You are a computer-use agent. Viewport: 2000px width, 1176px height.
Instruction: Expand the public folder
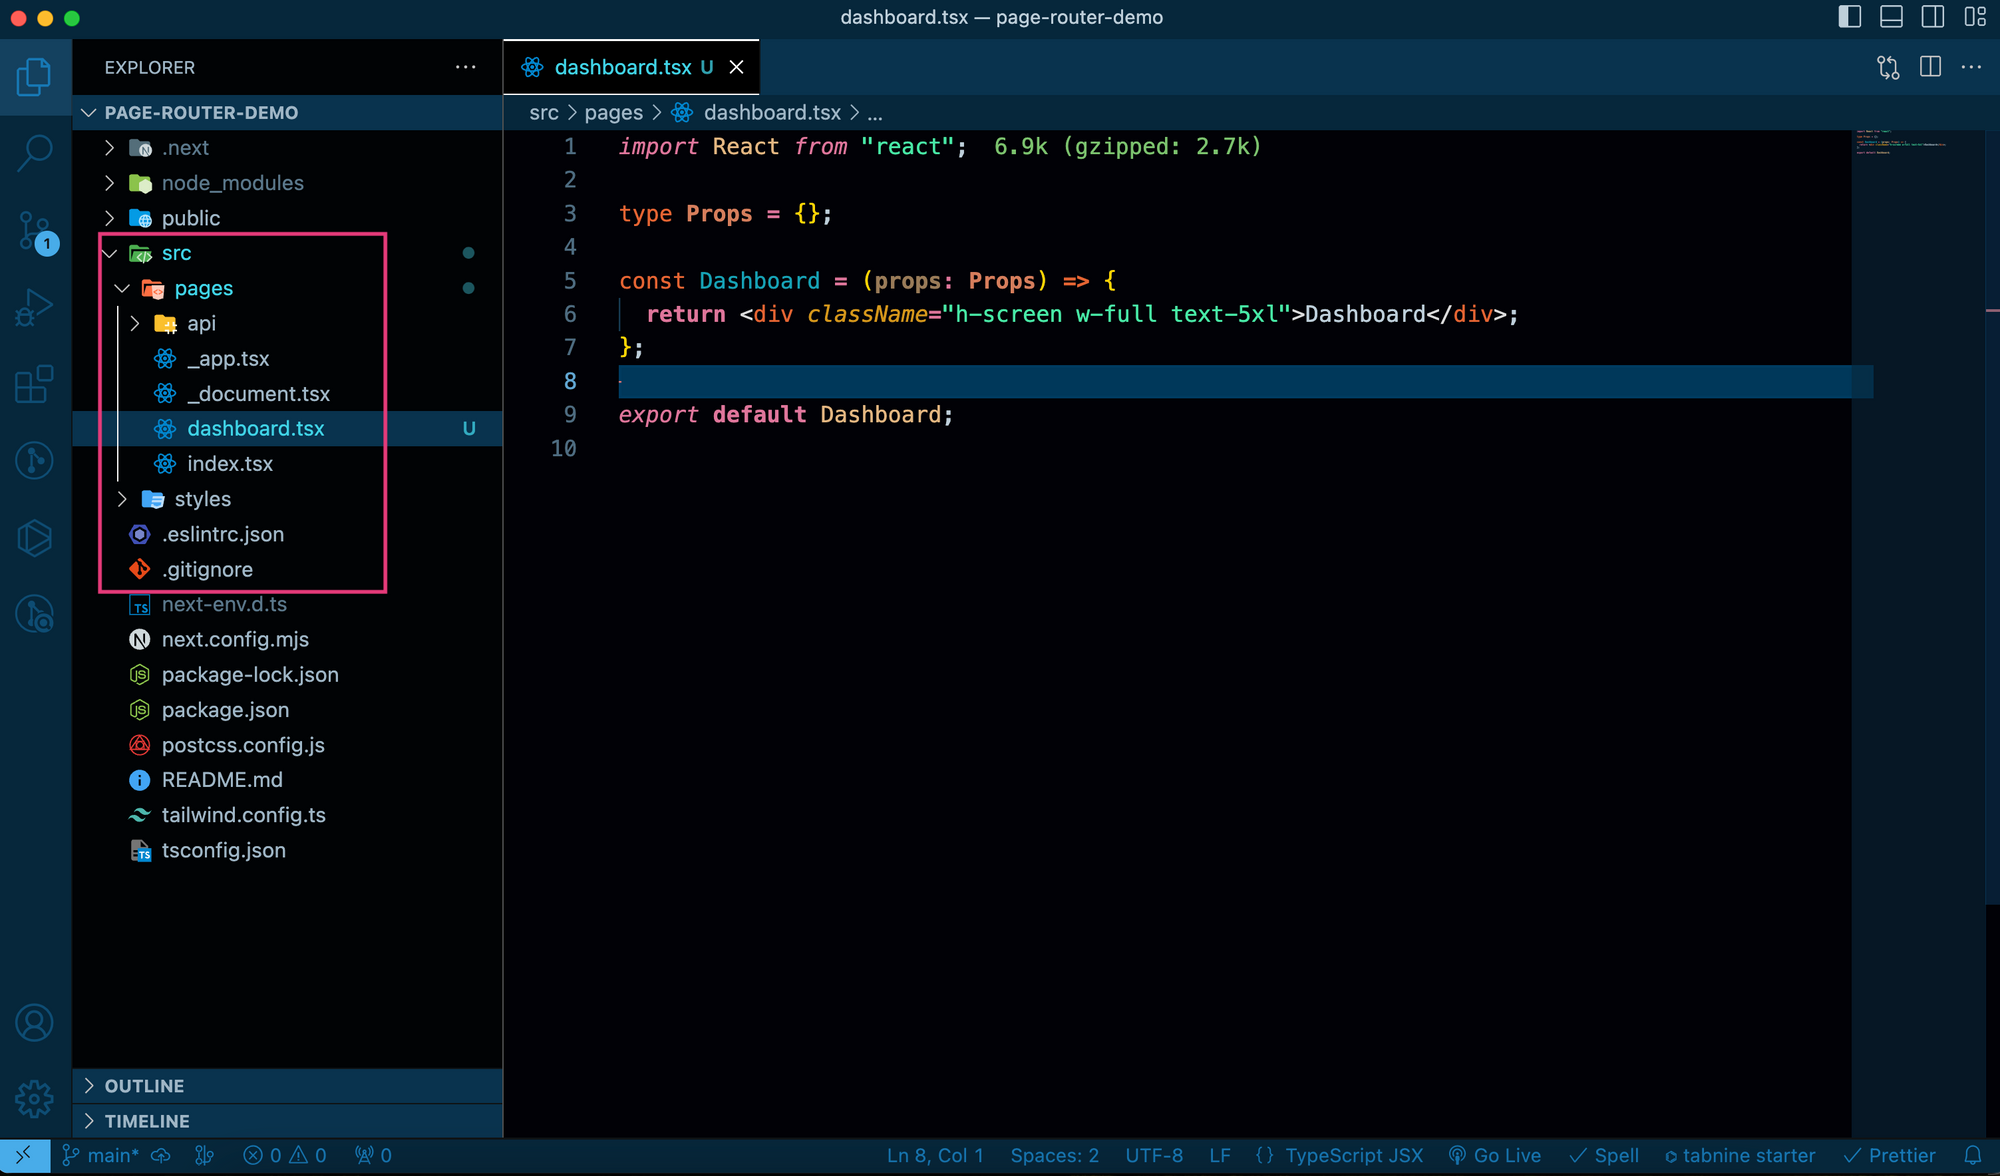coord(288,218)
